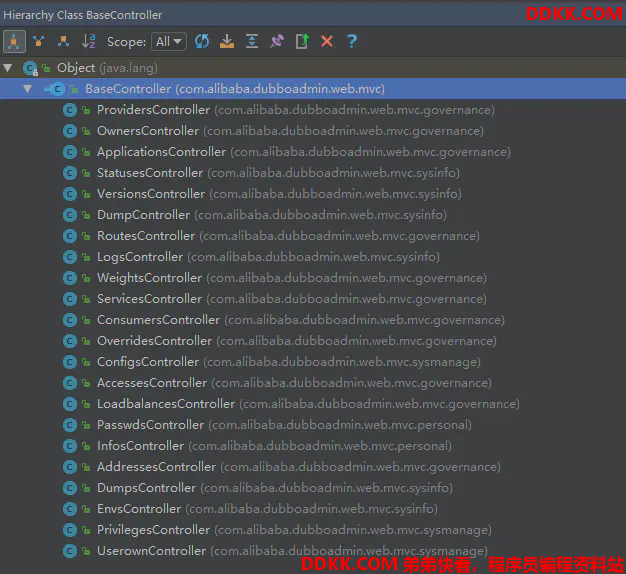626x574 pixels.
Task: Click the autoscroll to source icon
Action: click(227, 42)
